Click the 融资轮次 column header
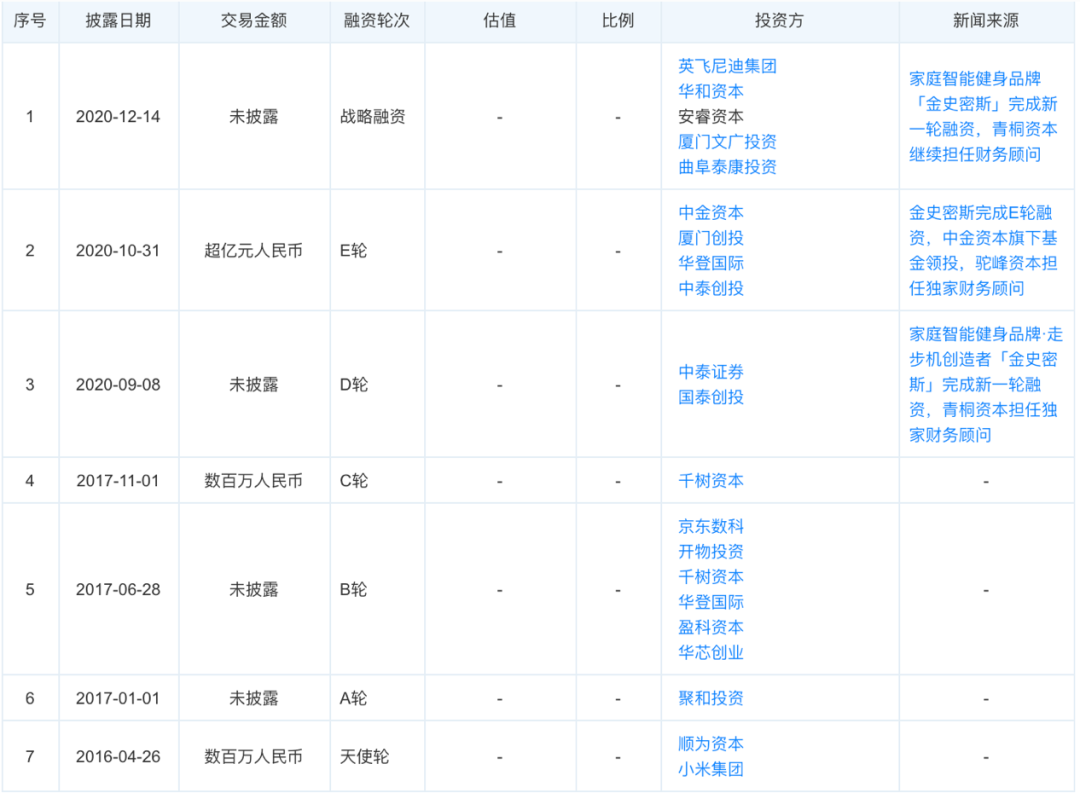Image resolution: width=1080 pixels, height=793 pixels. pyautogui.click(x=377, y=21)
